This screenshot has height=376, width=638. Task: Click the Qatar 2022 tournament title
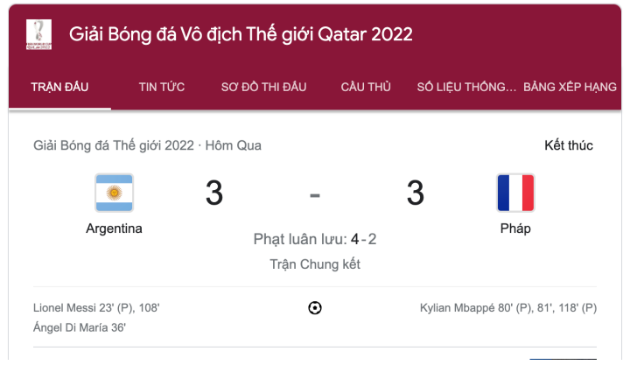tap(240, 35)
